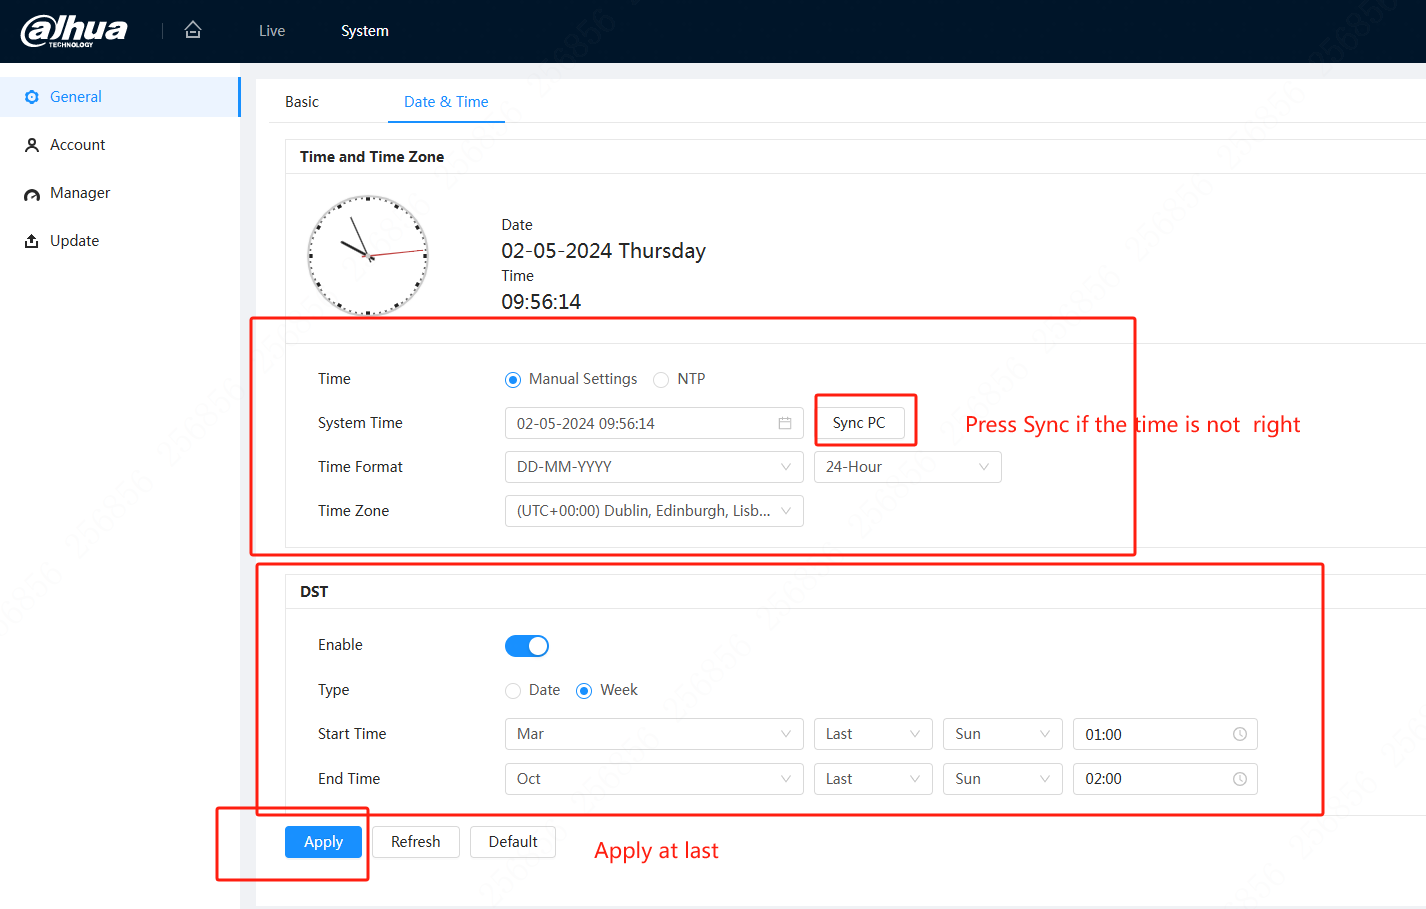Viewport: 1426px width, 909px height.
Task: Open the Time Zone dropdown
Action: 654,511
